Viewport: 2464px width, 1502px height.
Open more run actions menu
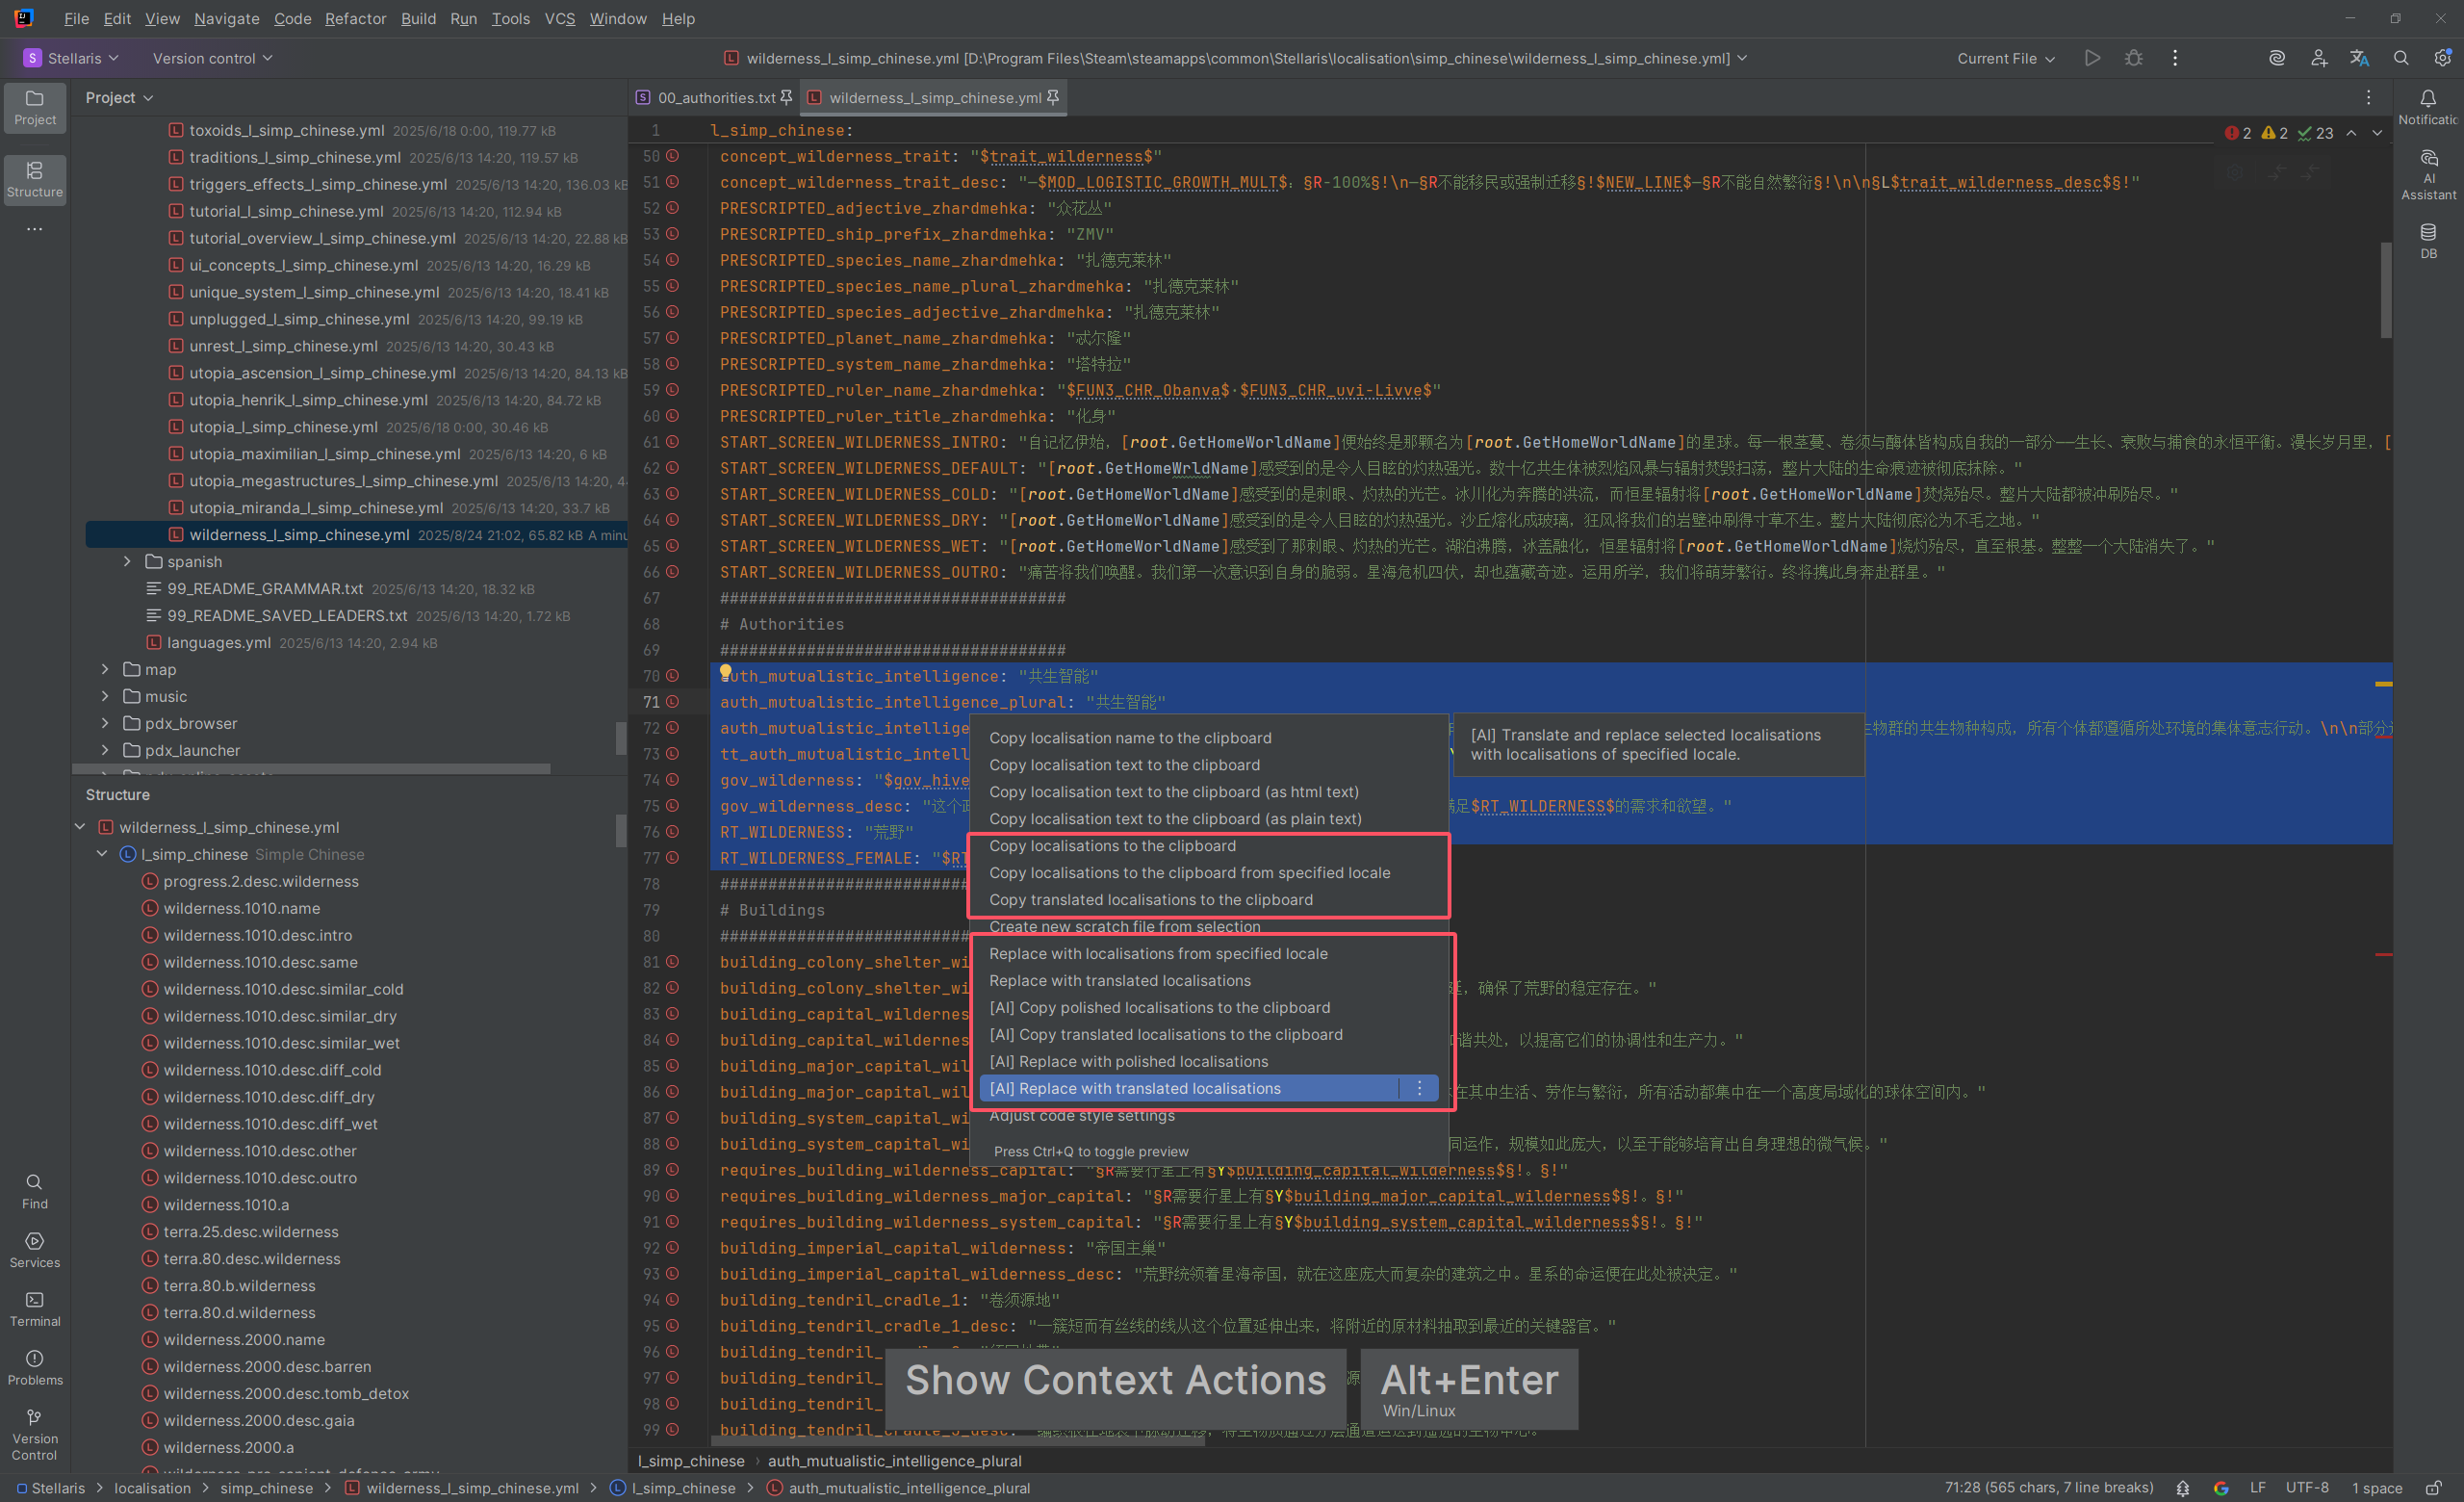(x=2174, y=58)
